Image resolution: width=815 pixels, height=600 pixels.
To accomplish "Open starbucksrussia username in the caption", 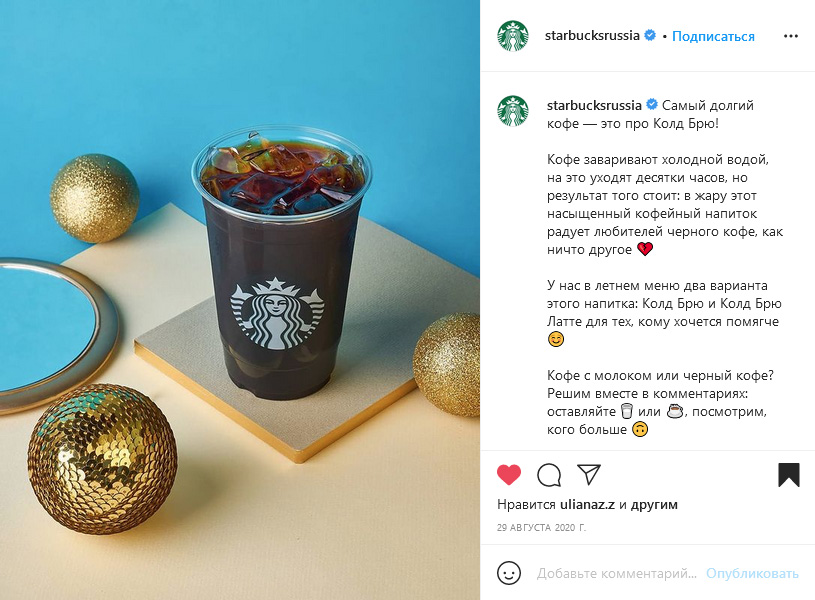I will coord(594,105).
